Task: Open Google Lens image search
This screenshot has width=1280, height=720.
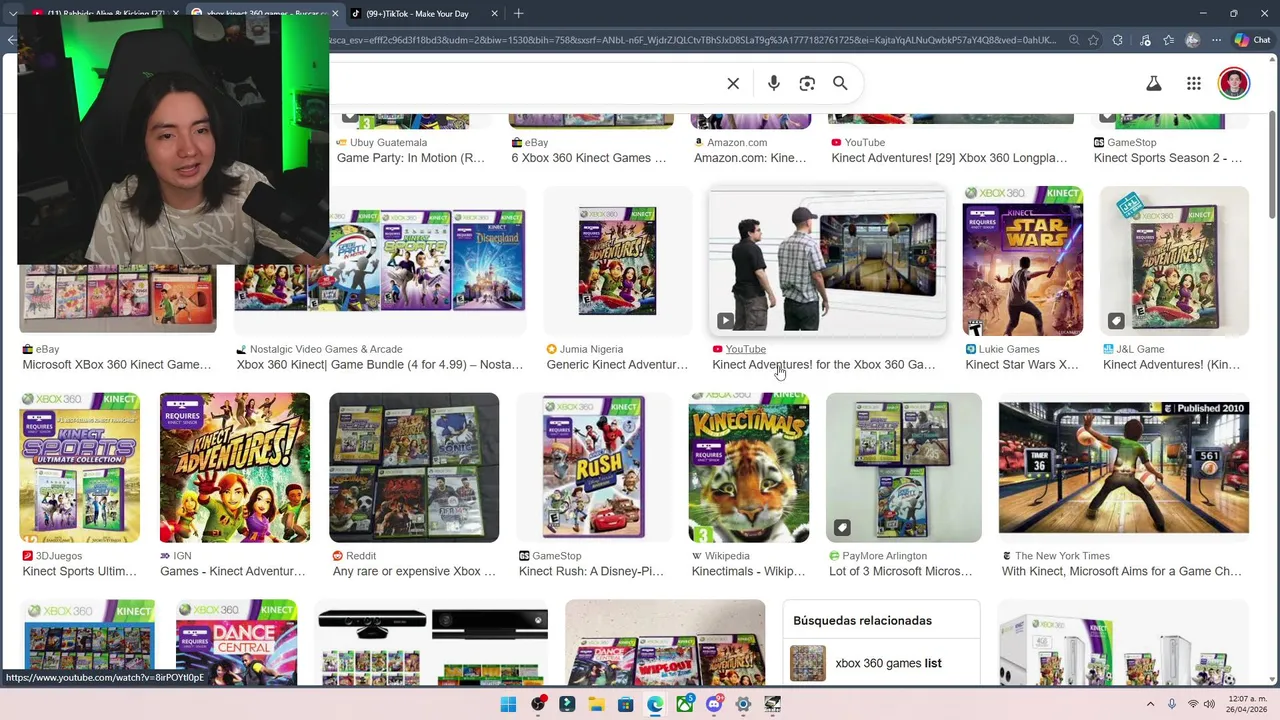Action: pos(807,84)
